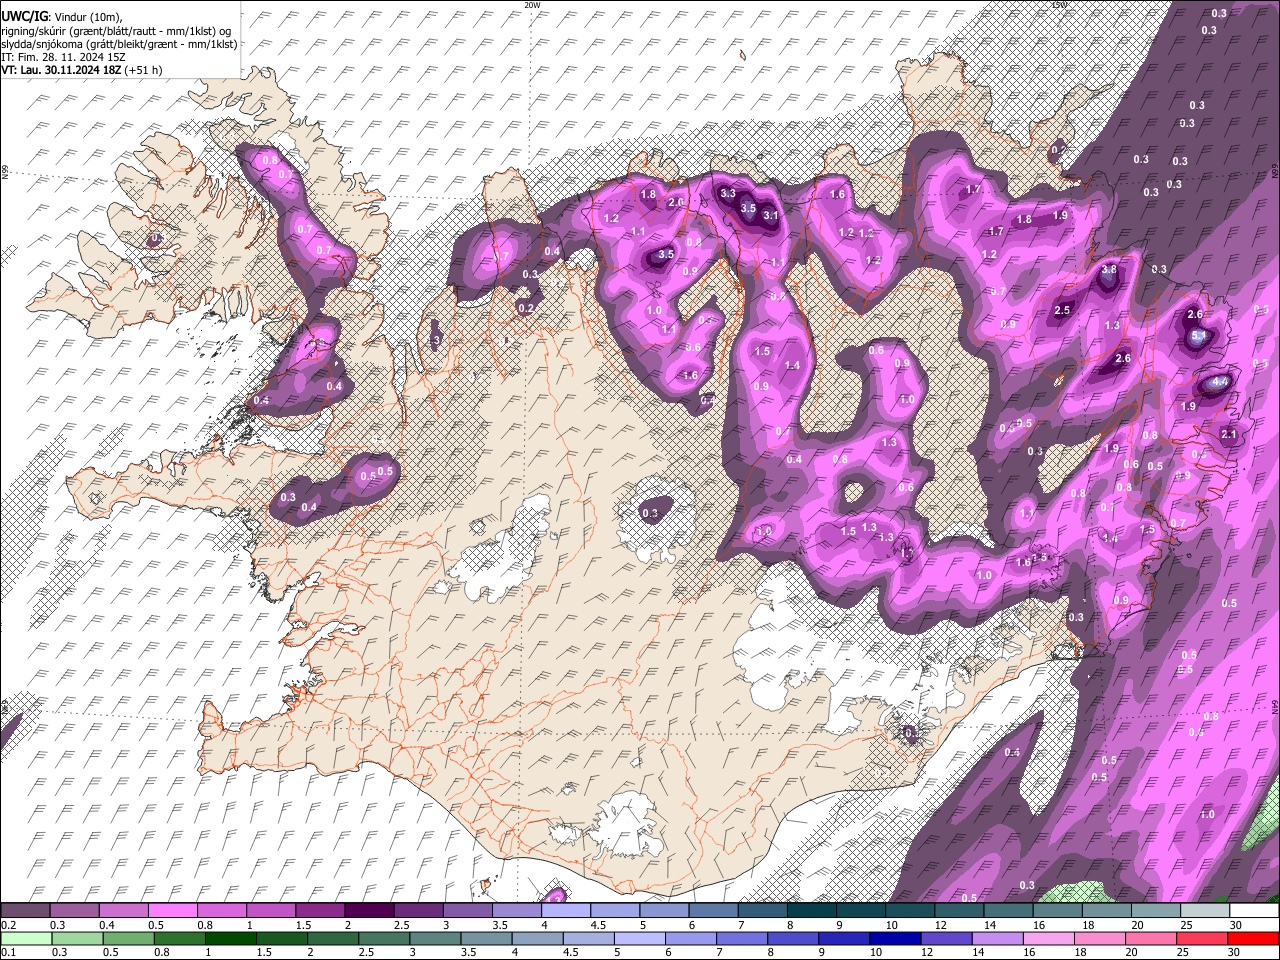This screenshot has width=1280, height=960.
Task: Select the upper legend swatch starting at 1
Action: (x=271, y=911)
